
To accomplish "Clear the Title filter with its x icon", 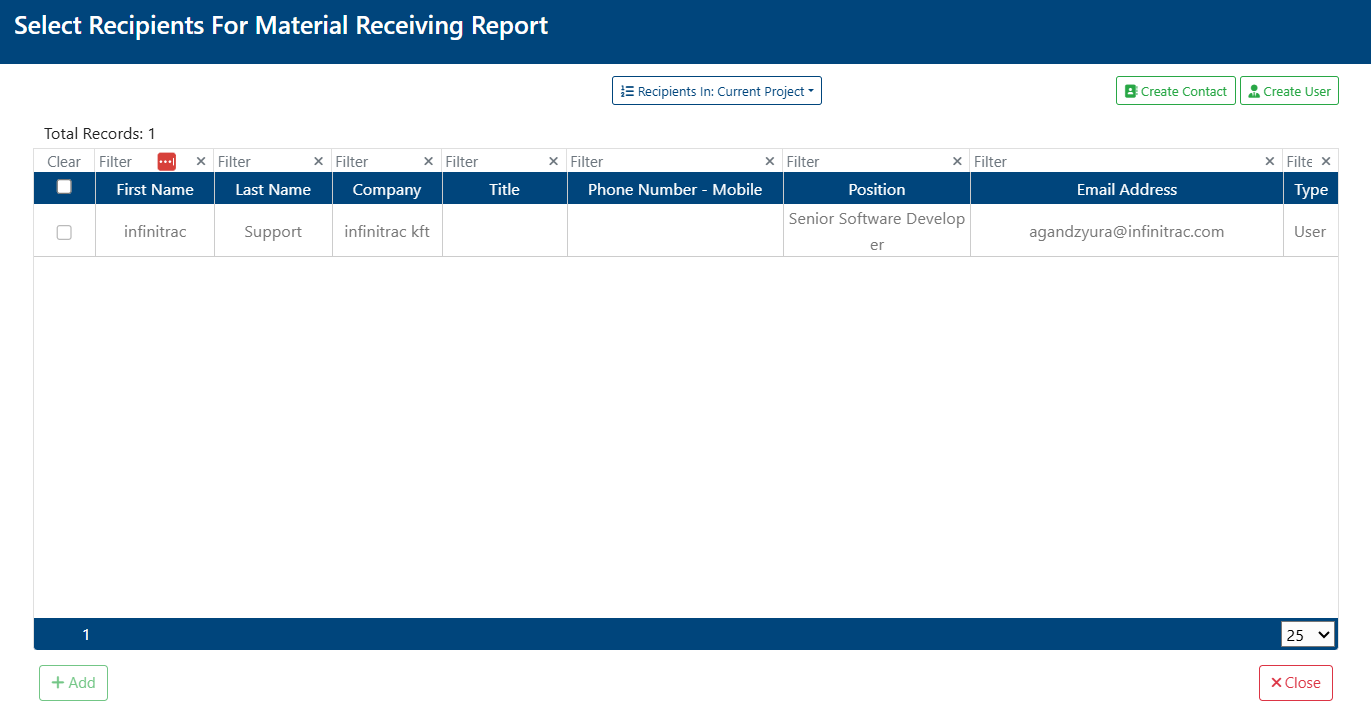I will 554,161.
